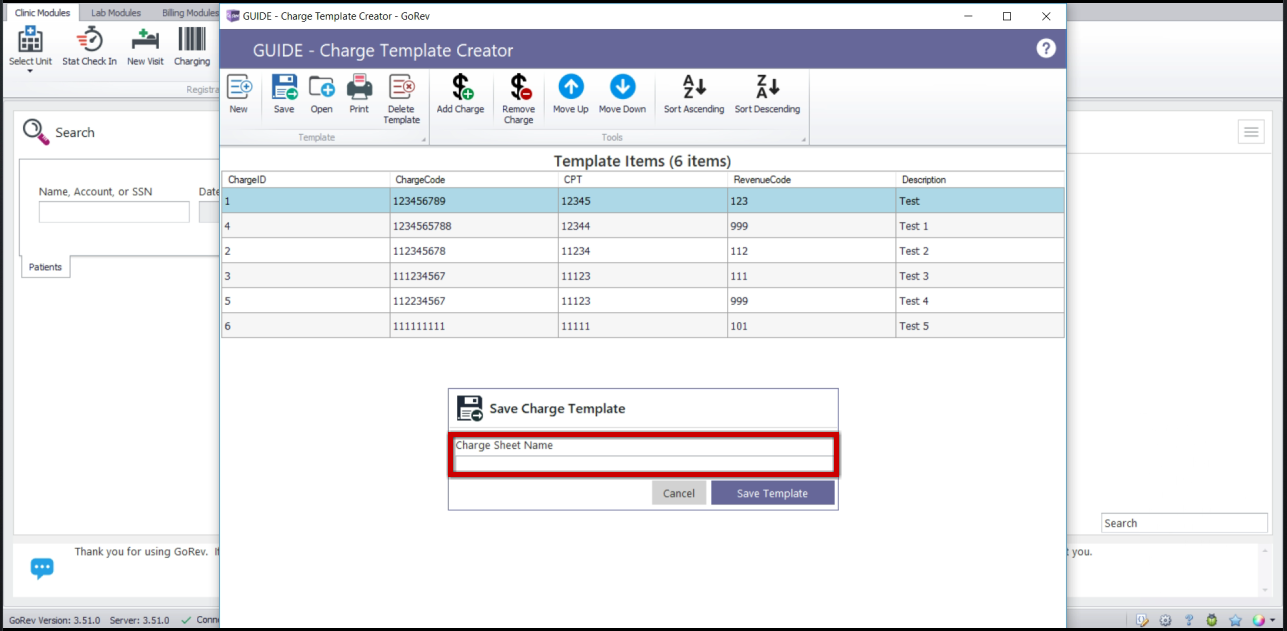
Task: Click the 'Test 4' description cell
Action: point(980,301)
